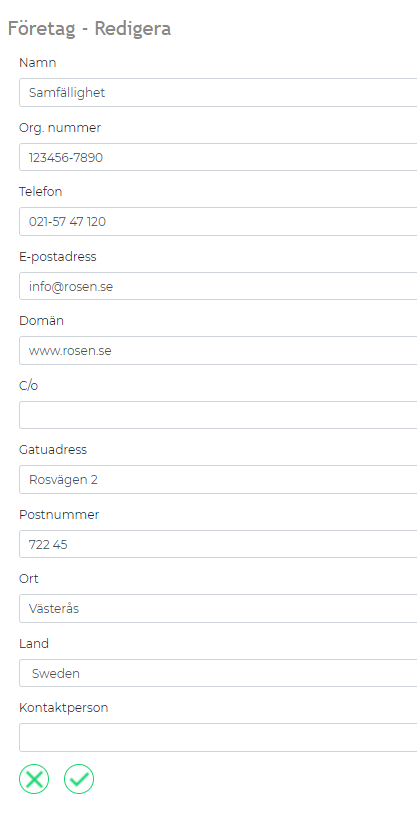This screenshot has width=417, height=817.
Task: Select the Org. nummer input field
Action: point(218,157)
